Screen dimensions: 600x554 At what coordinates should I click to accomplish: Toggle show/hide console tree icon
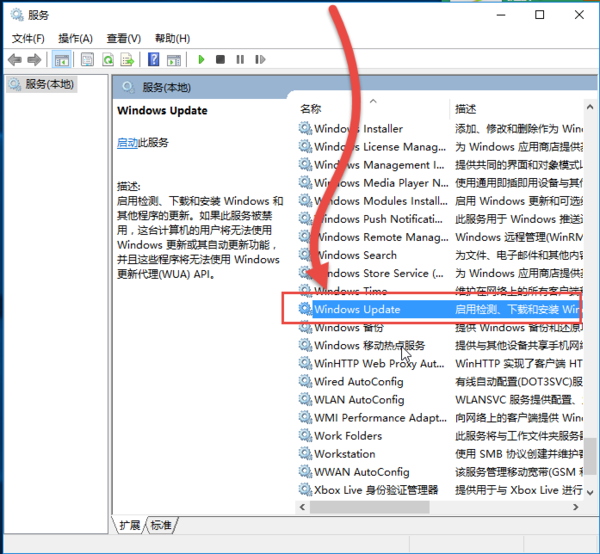click(61, 60)
